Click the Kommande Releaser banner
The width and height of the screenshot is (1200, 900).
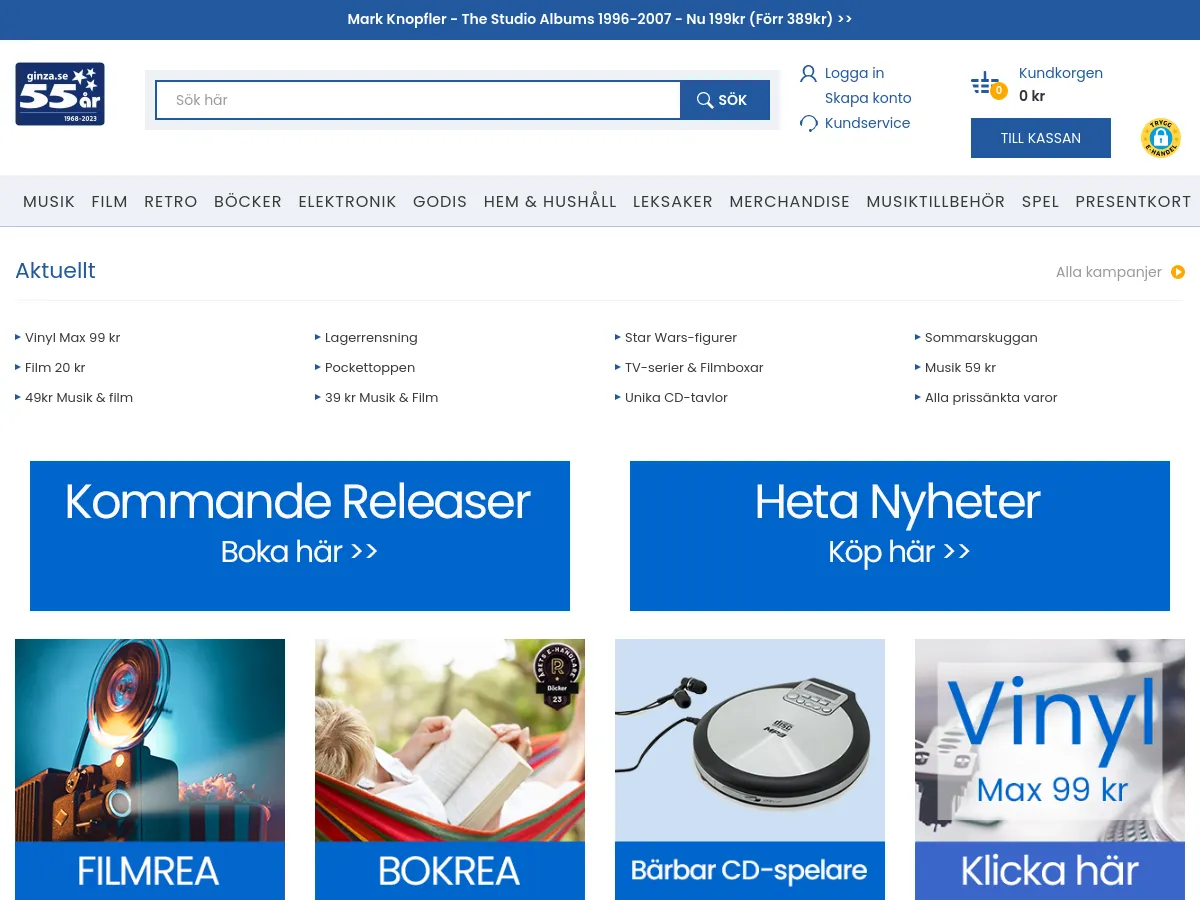(300, 535)
